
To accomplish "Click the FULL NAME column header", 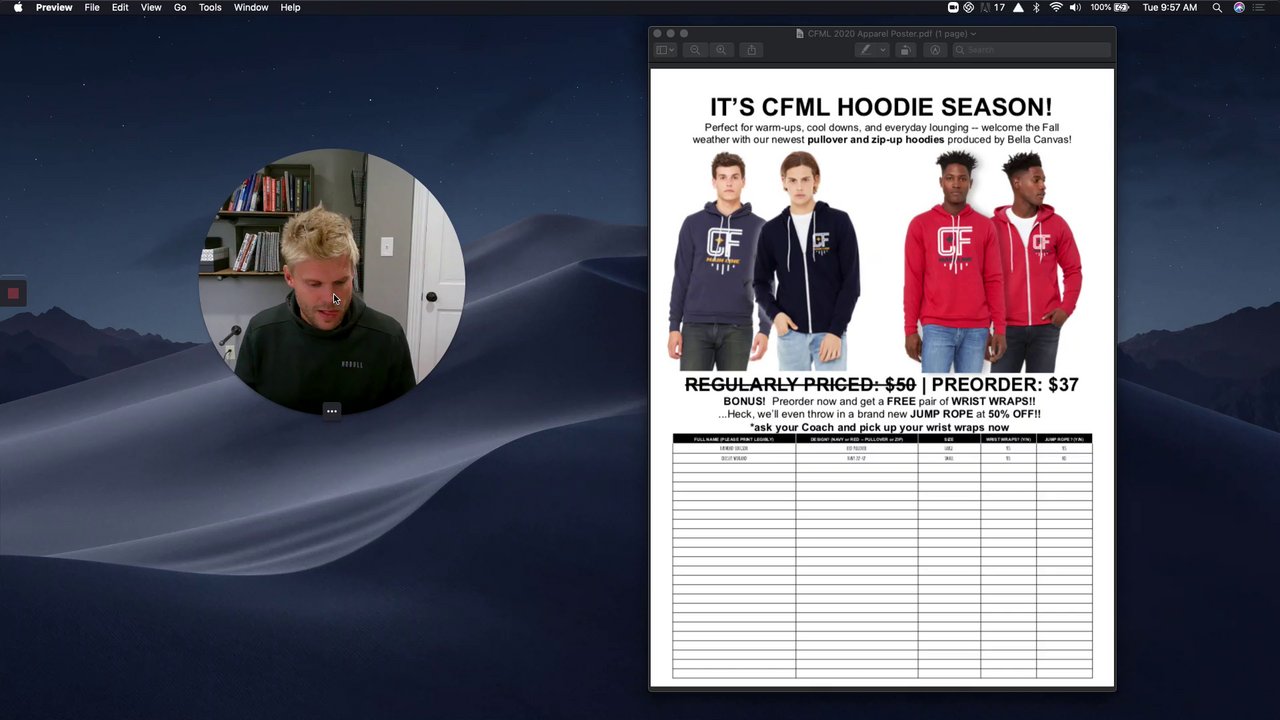I will pos(734,439).
